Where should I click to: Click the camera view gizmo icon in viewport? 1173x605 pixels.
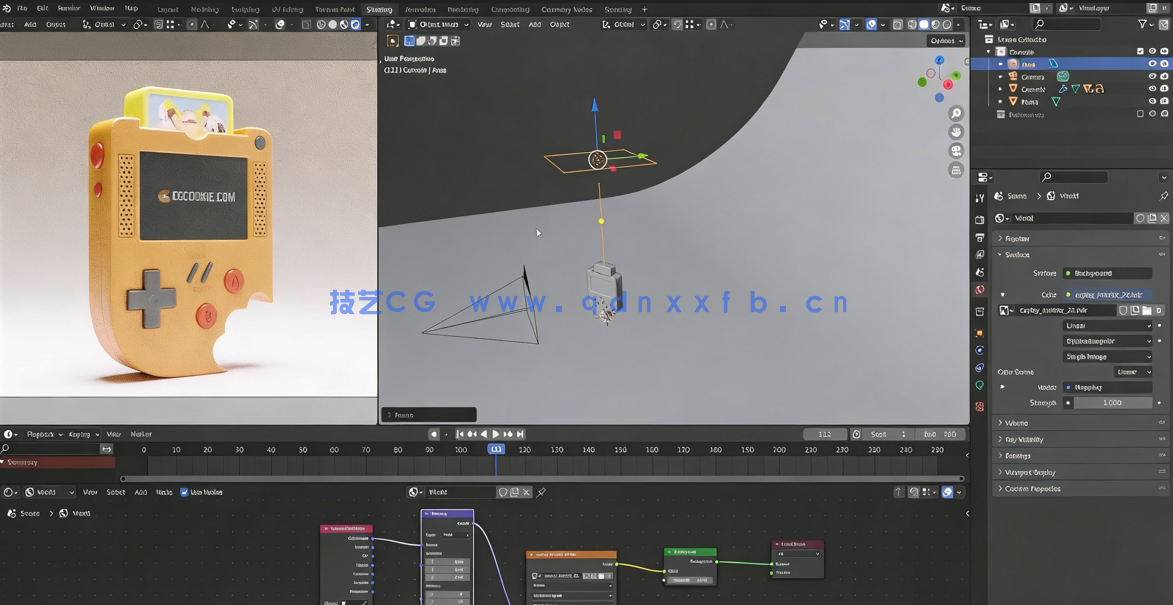[x=956, y=150]
